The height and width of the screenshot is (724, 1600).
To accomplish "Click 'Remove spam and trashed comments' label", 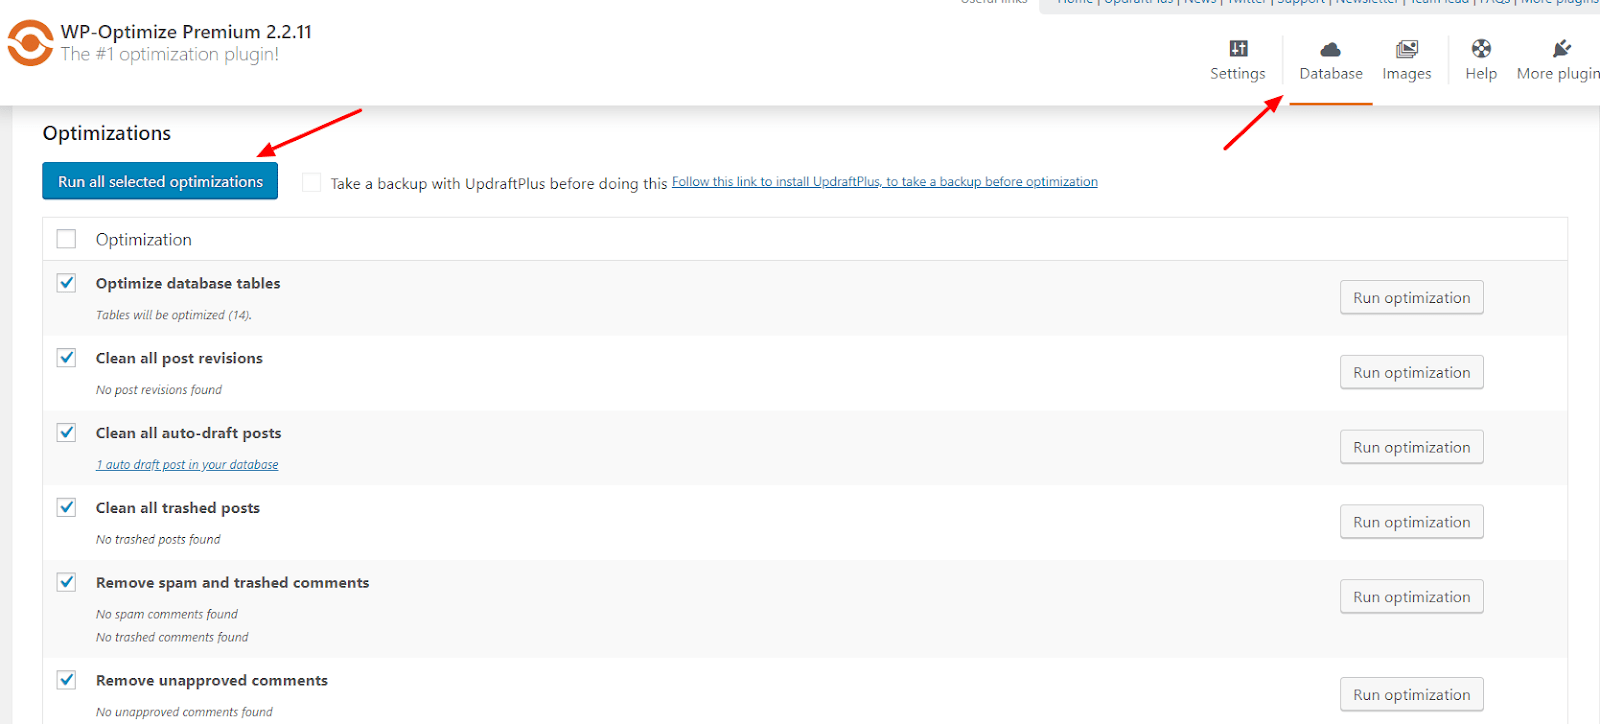I will point(233,582).
